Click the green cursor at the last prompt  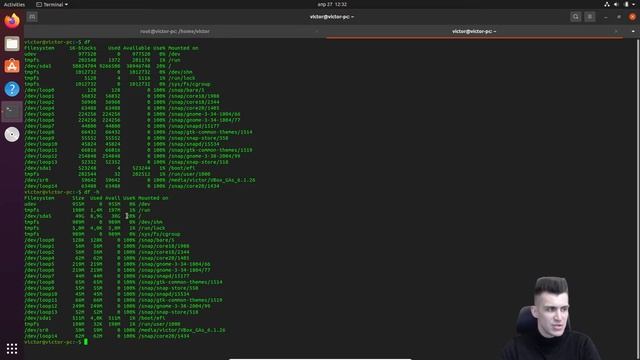tap(86, 342)
